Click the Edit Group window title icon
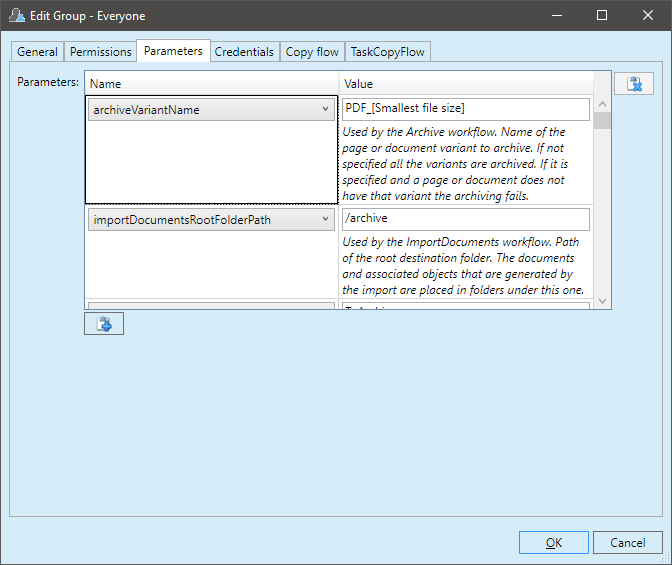Viewport: 672px width, 565px height. point(16,15)
